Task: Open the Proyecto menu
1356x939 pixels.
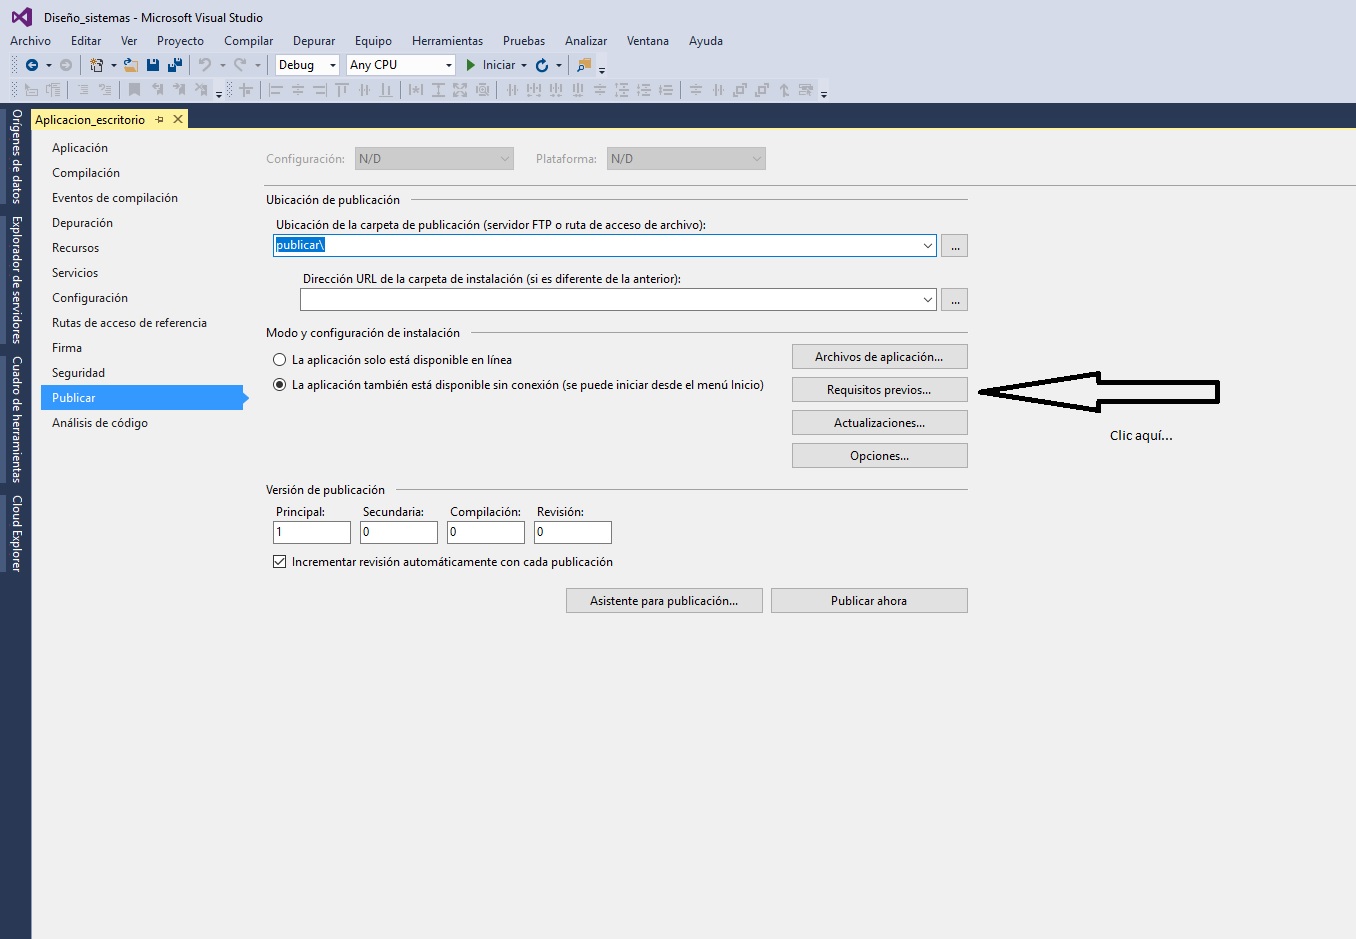Action: click(180, 41)
